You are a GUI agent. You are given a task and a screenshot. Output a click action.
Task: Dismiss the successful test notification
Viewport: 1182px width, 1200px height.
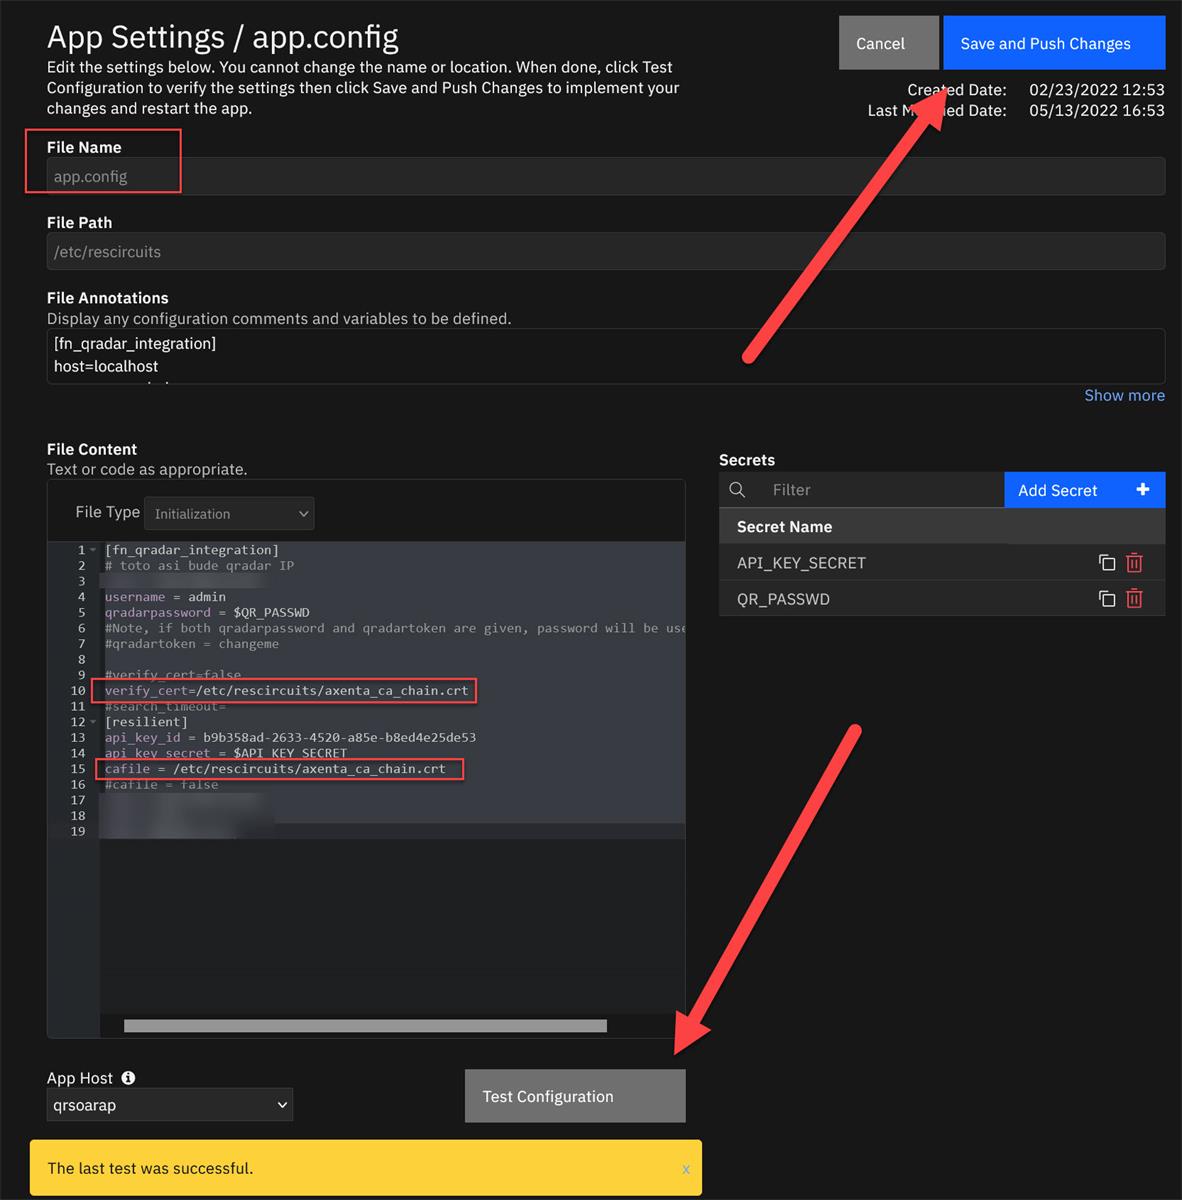[x=686, y=1168]
